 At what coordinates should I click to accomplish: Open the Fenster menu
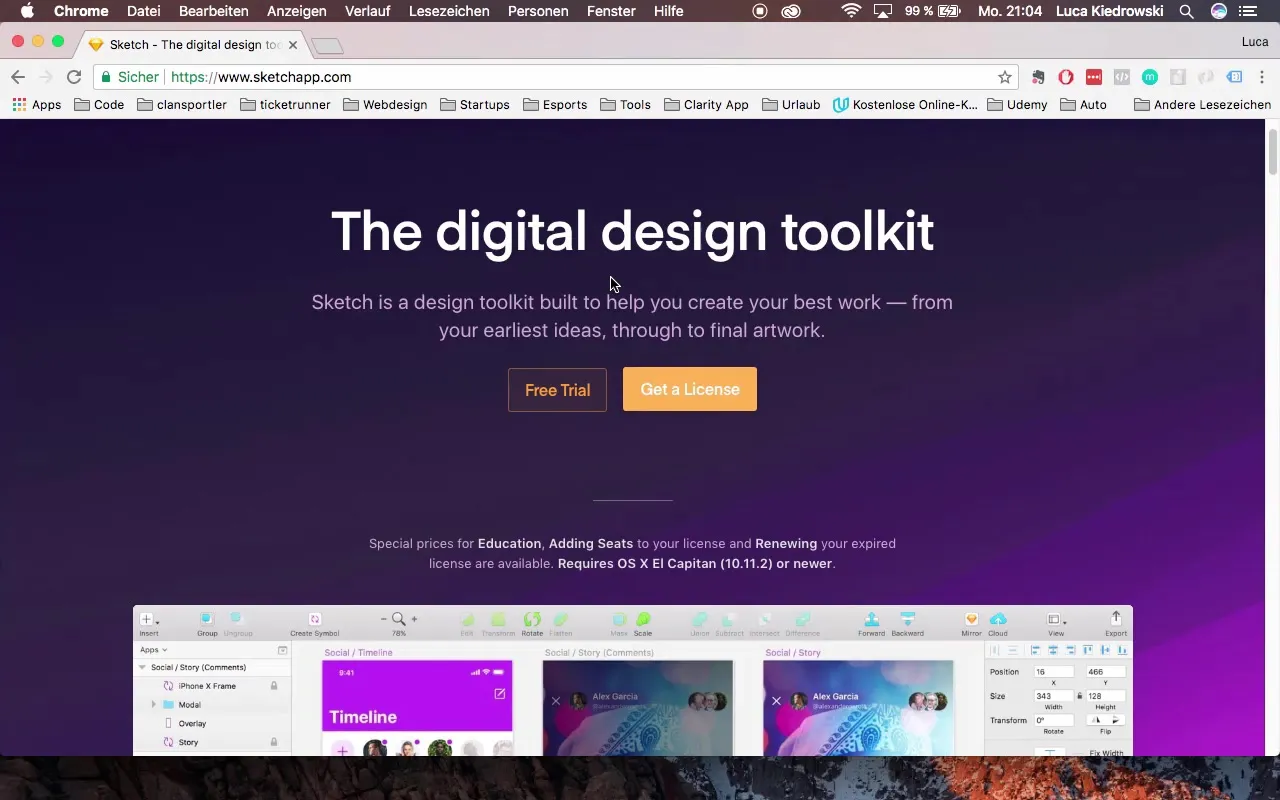(x=611, y=11)
